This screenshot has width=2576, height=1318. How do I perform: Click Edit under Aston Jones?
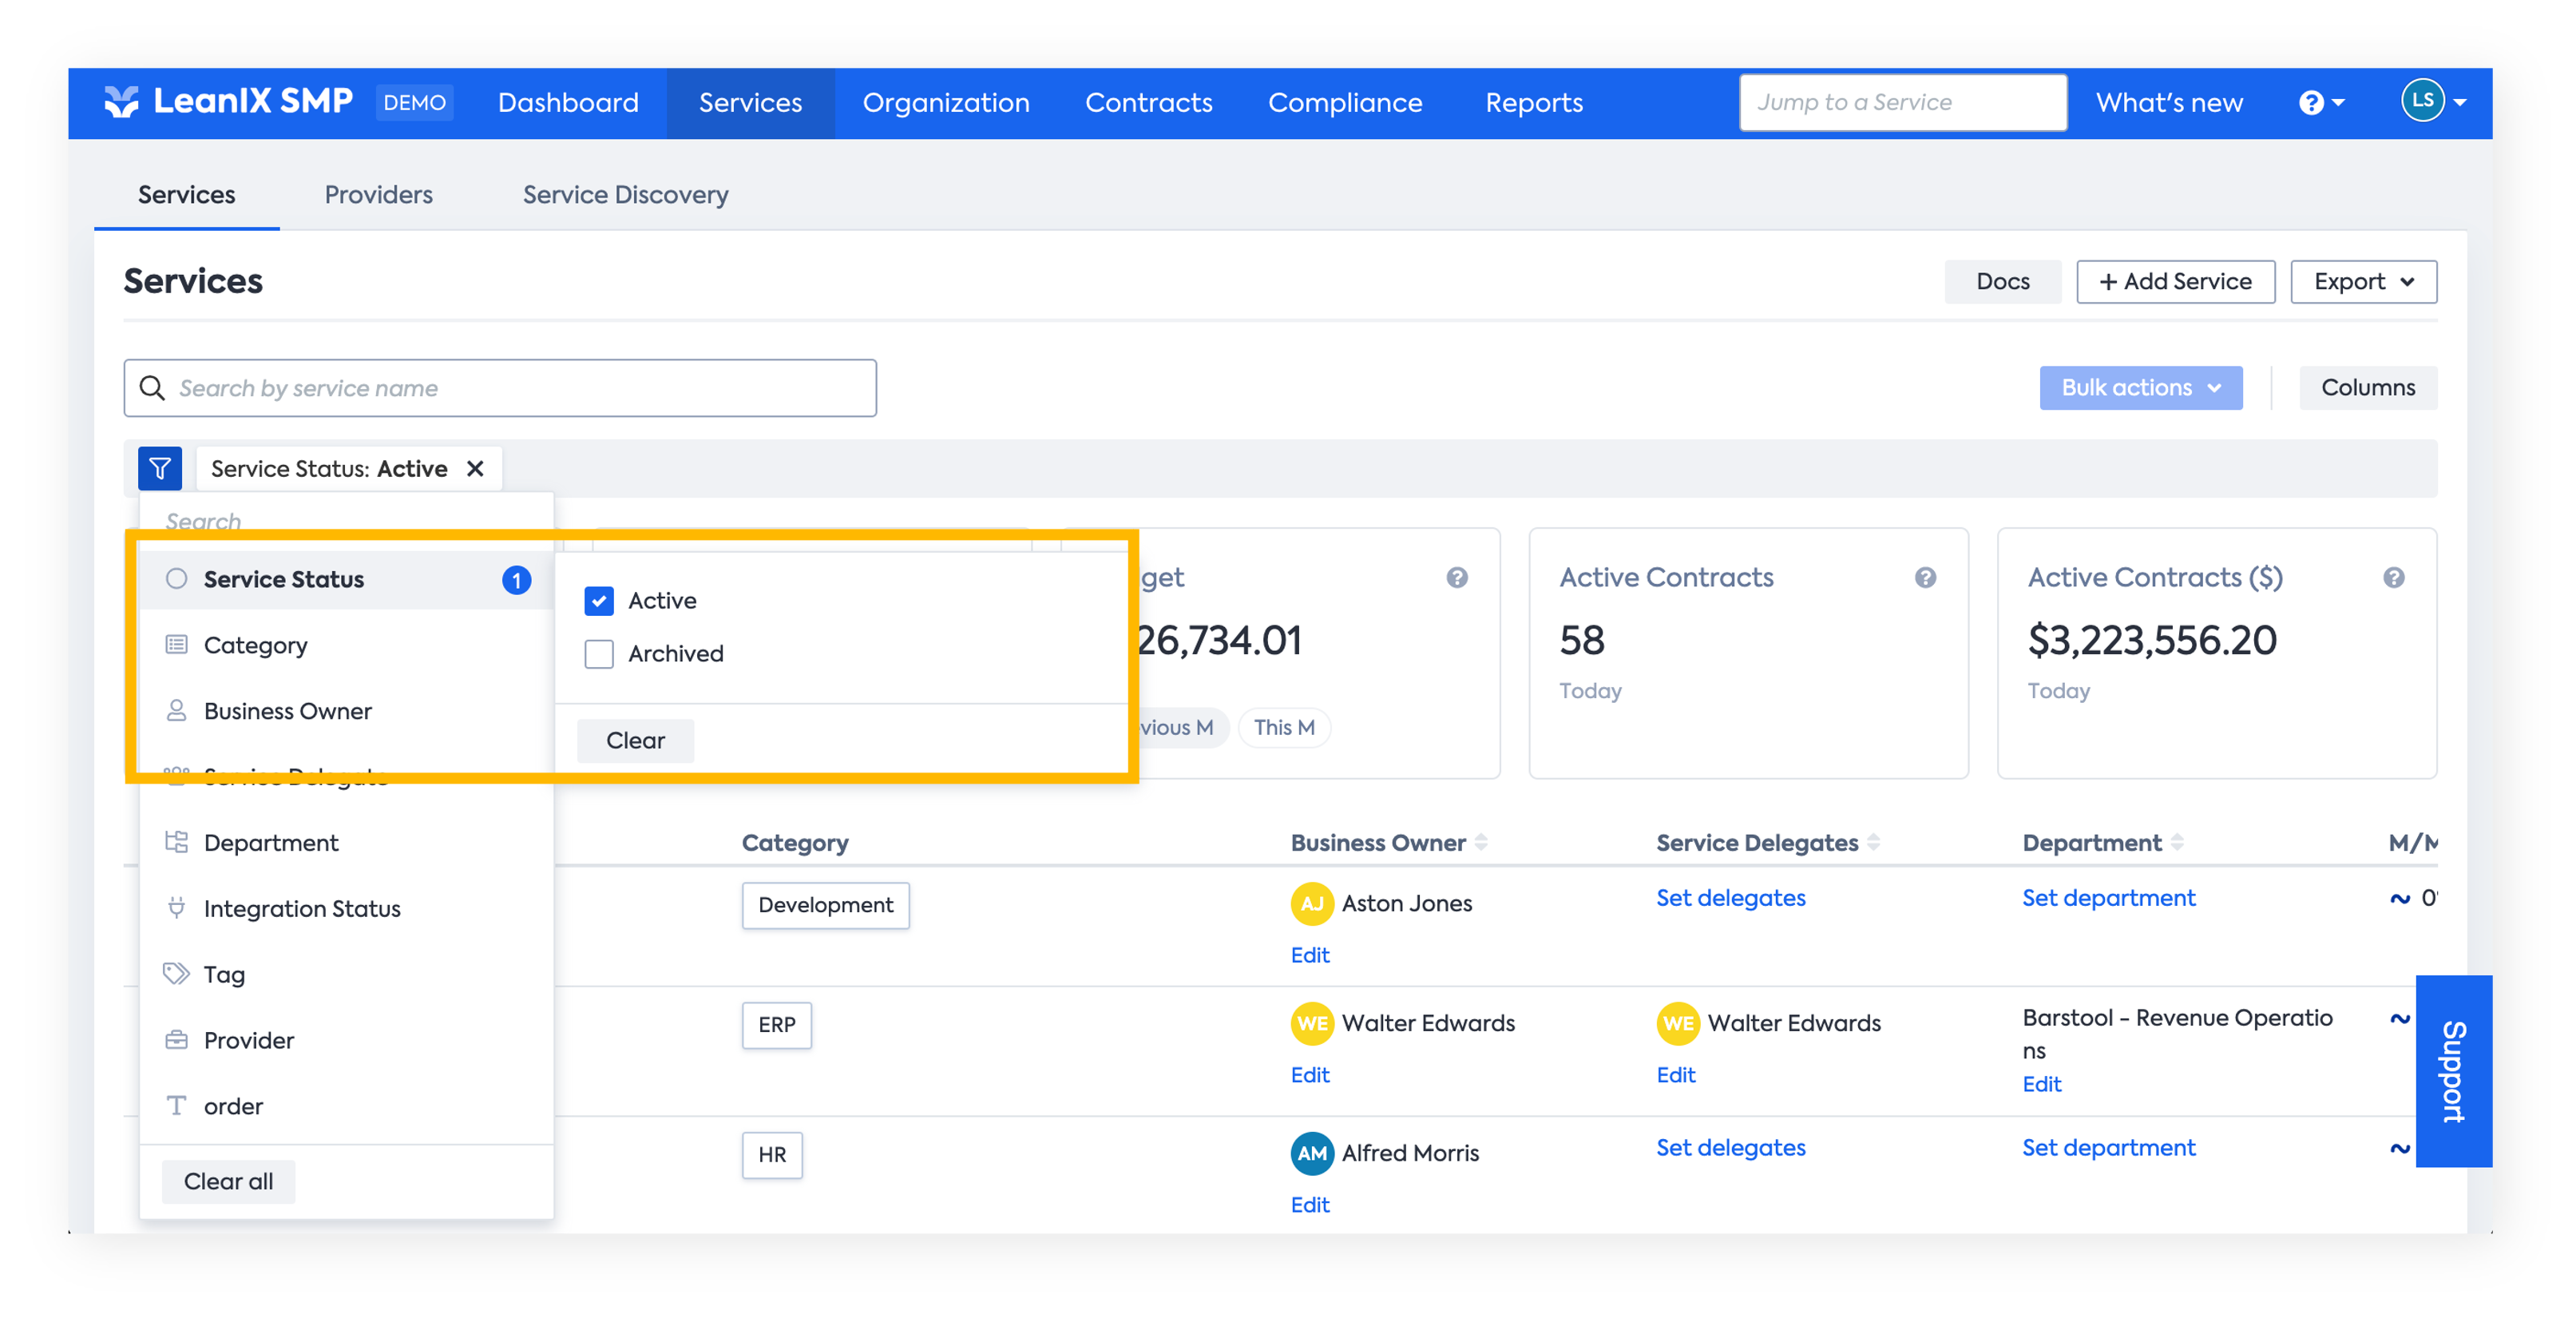coord(1309,955)
